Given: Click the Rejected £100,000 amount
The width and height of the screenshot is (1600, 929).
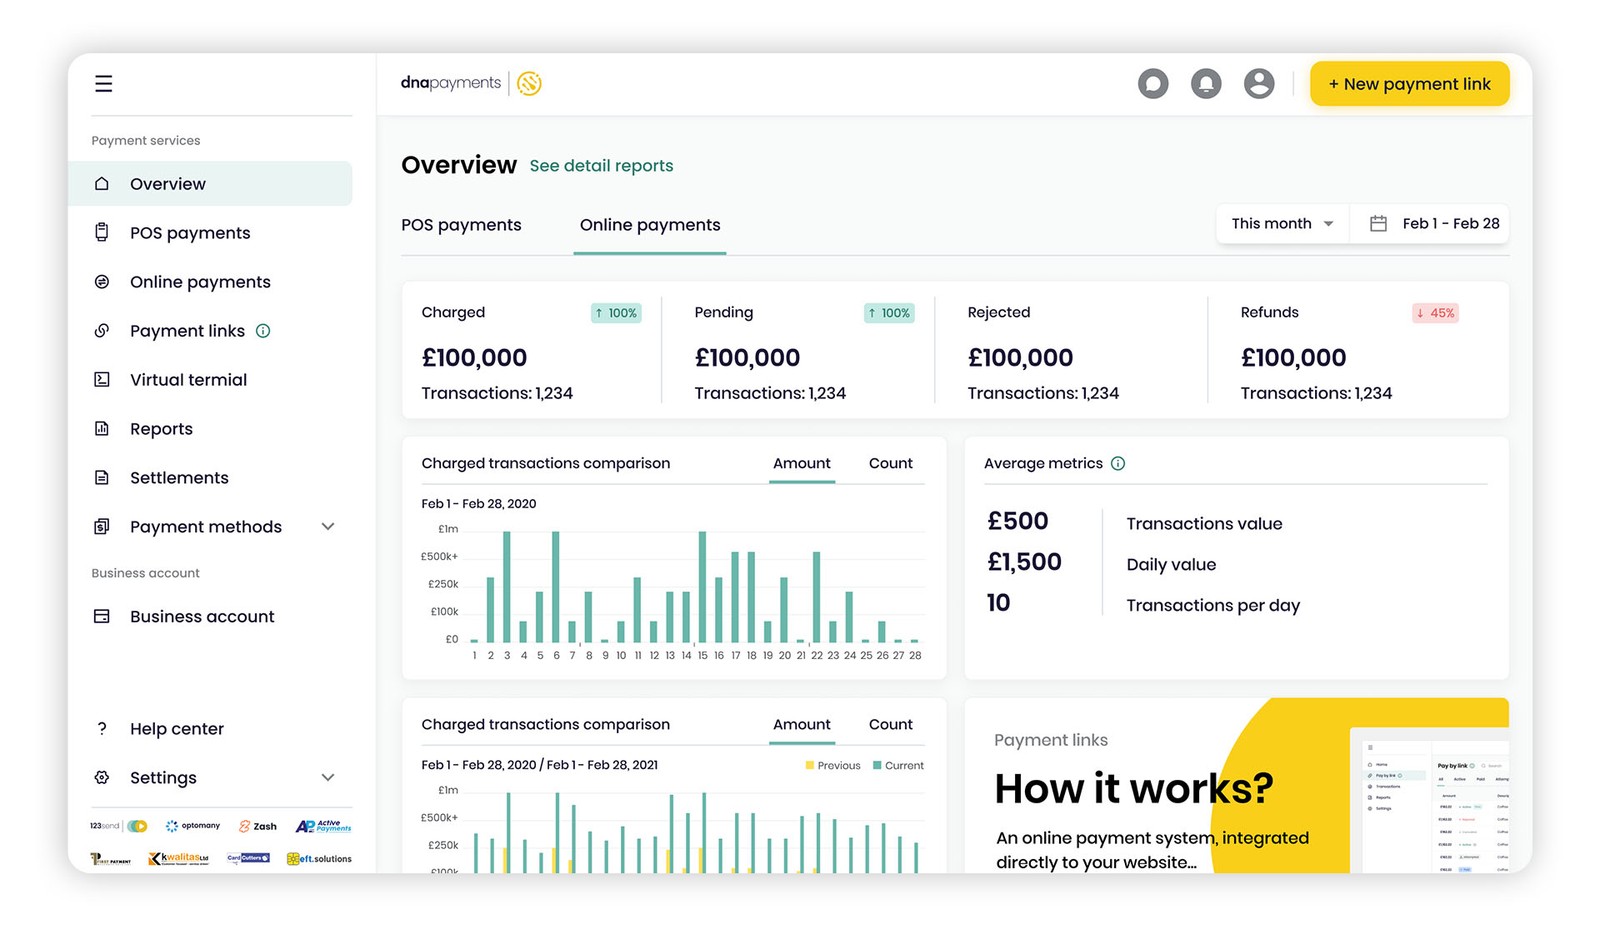Looking at the screenshot, I should pyautogui.click(x=1020, y=358).
